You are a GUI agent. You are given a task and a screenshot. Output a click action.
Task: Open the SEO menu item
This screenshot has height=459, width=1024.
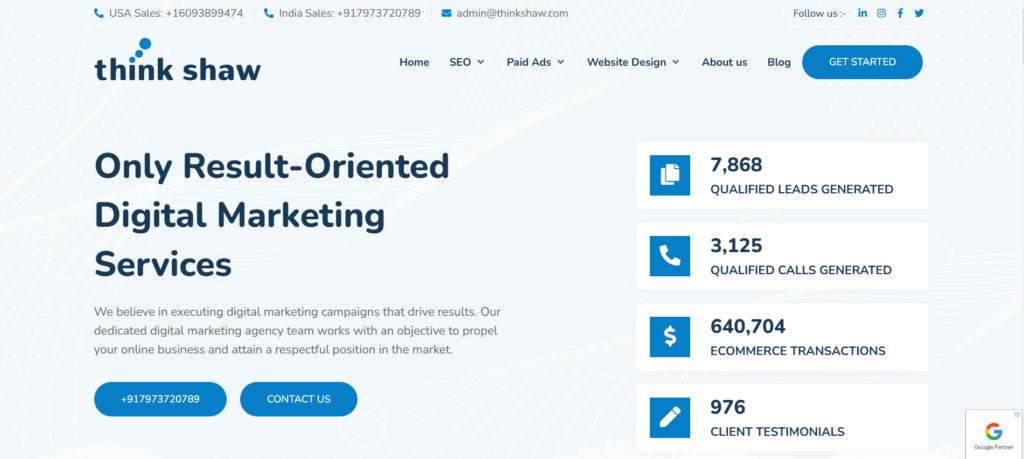(x=460, y=62)
